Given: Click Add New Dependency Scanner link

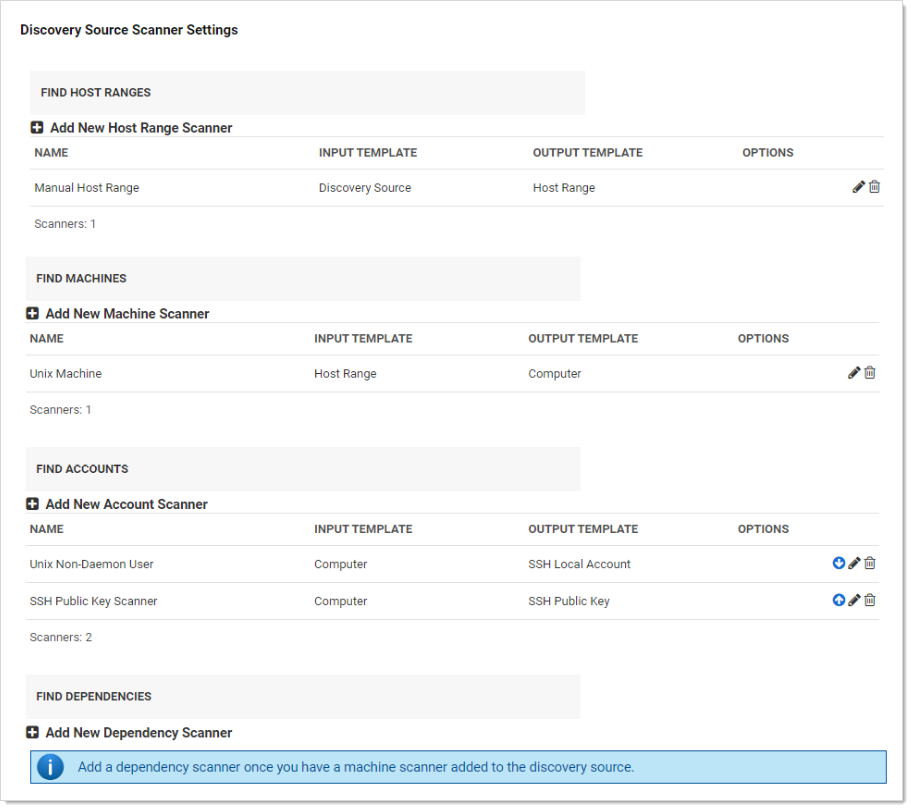Looking at the screenshot, I should 139,733.
